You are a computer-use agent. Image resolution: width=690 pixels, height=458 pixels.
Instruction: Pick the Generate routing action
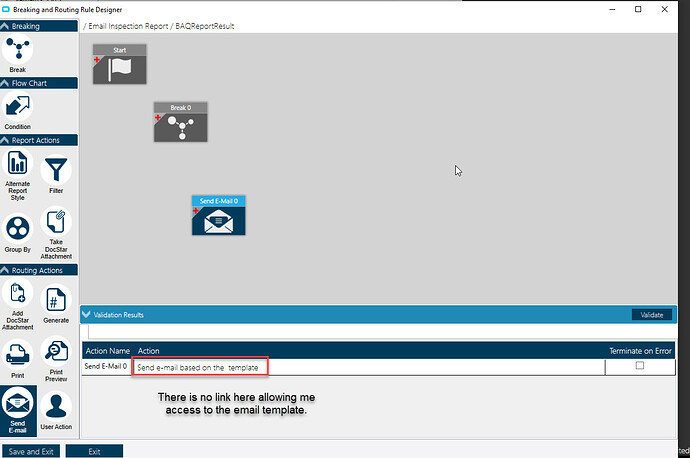56,300
